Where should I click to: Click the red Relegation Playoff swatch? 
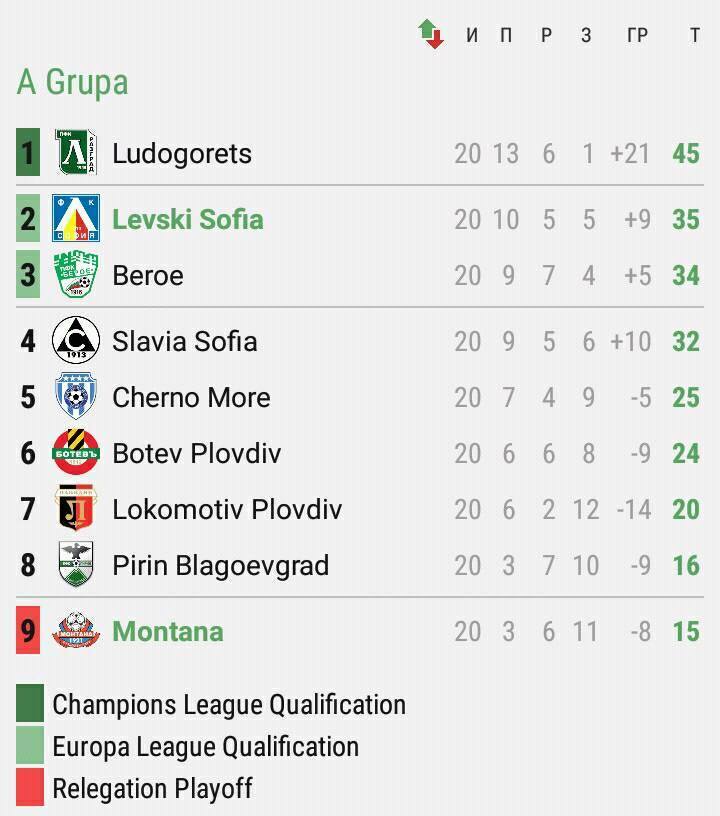[30, 787]
